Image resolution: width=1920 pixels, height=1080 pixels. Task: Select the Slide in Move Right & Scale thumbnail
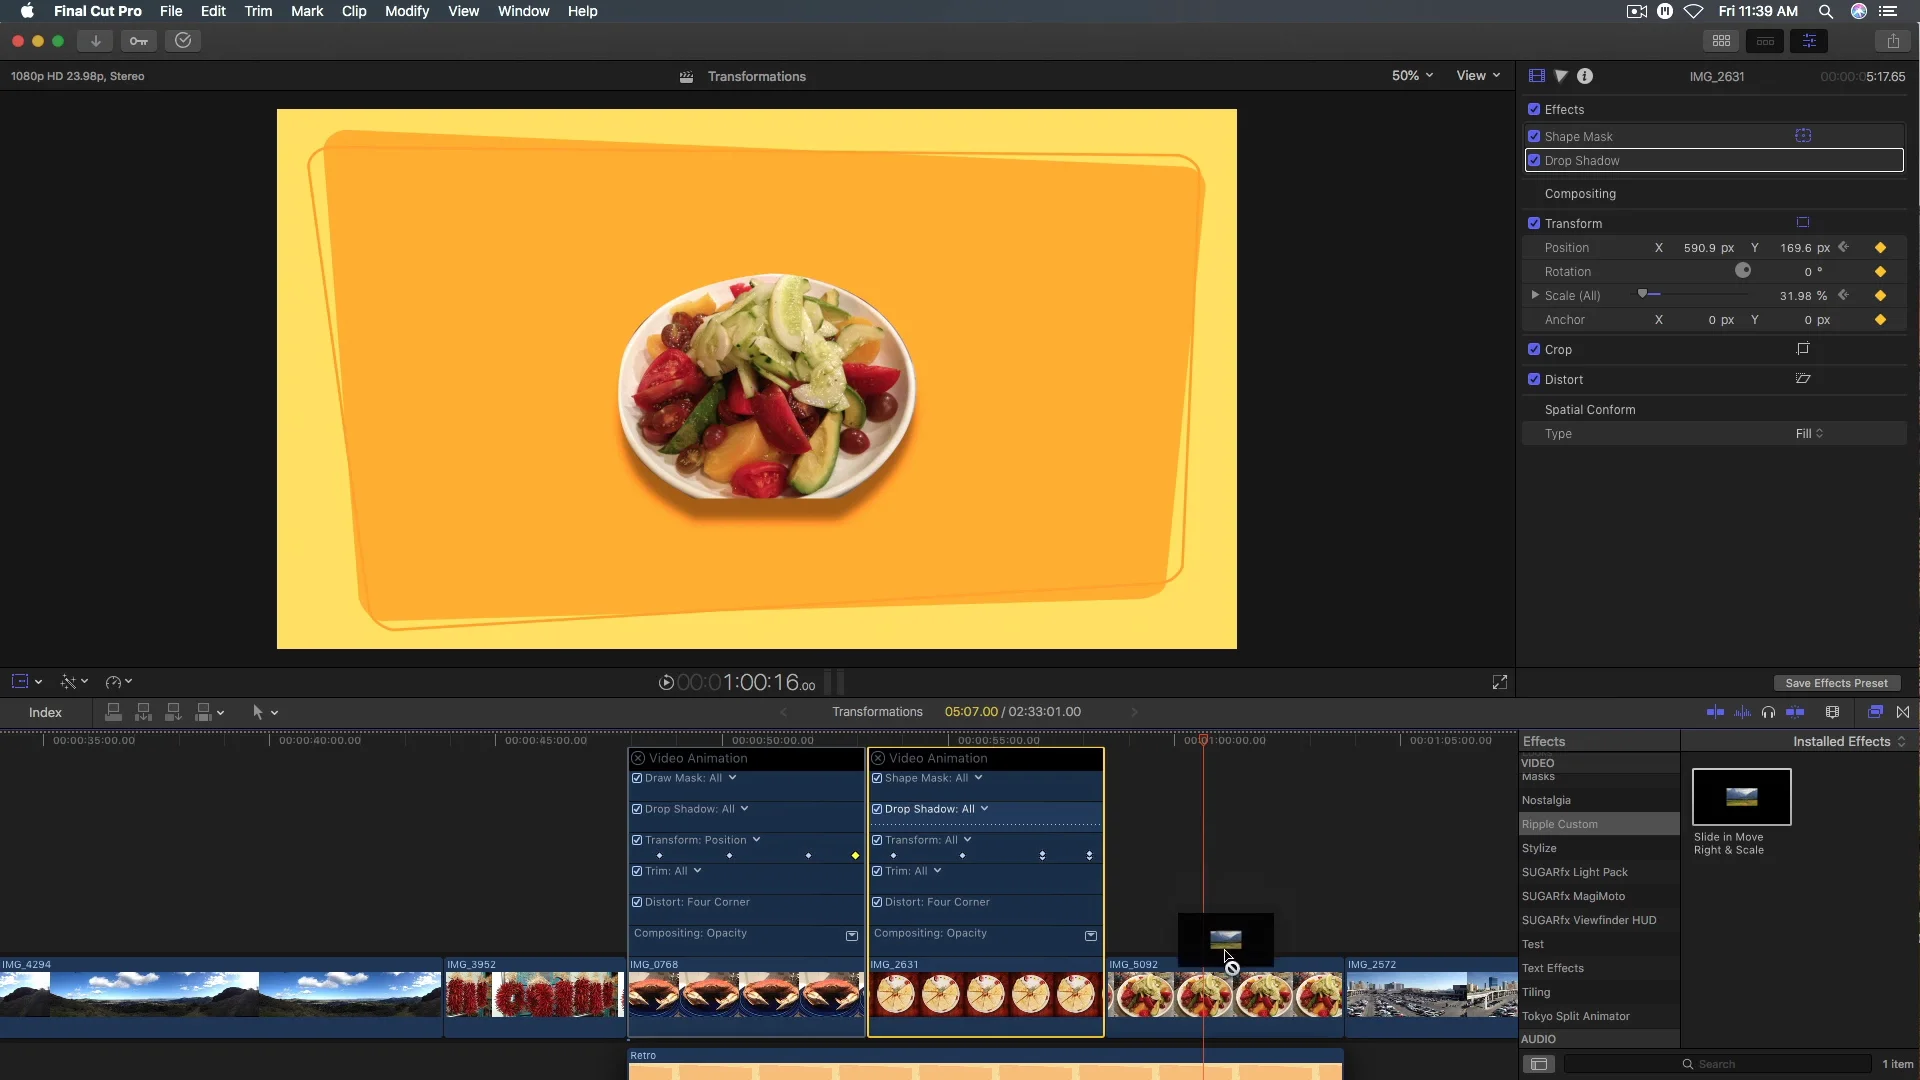click(x=1741, y=797)
